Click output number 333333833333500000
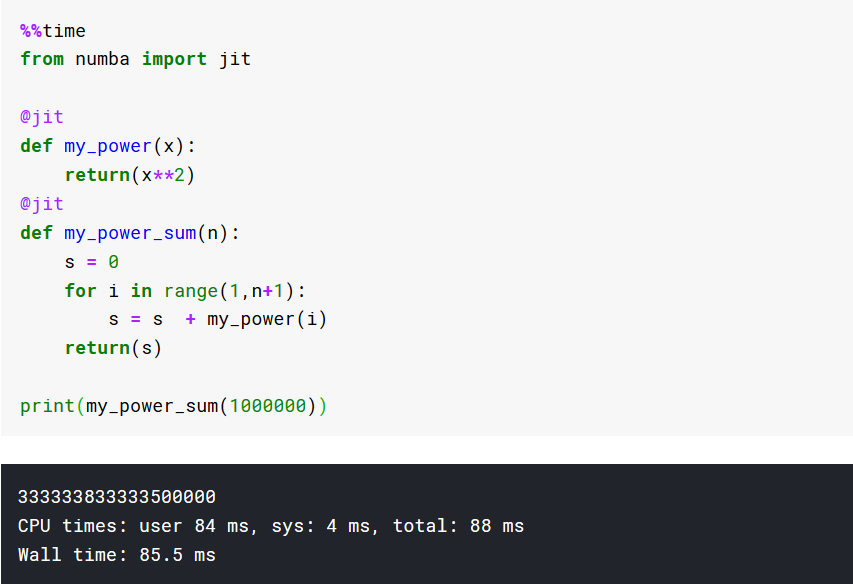This screenshot has width=853, height=584. point(117,497)
